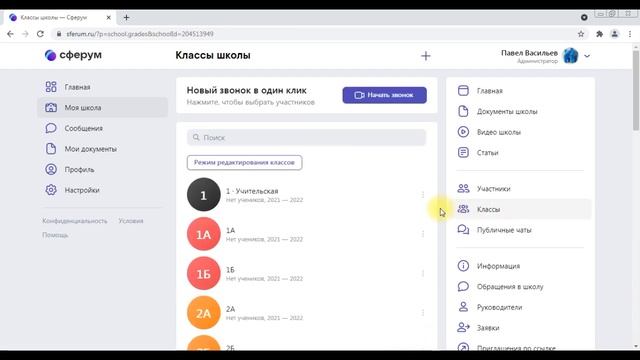Bookmark this page with the star
Screen dimensions: 640x360
[x=581, y=34]
